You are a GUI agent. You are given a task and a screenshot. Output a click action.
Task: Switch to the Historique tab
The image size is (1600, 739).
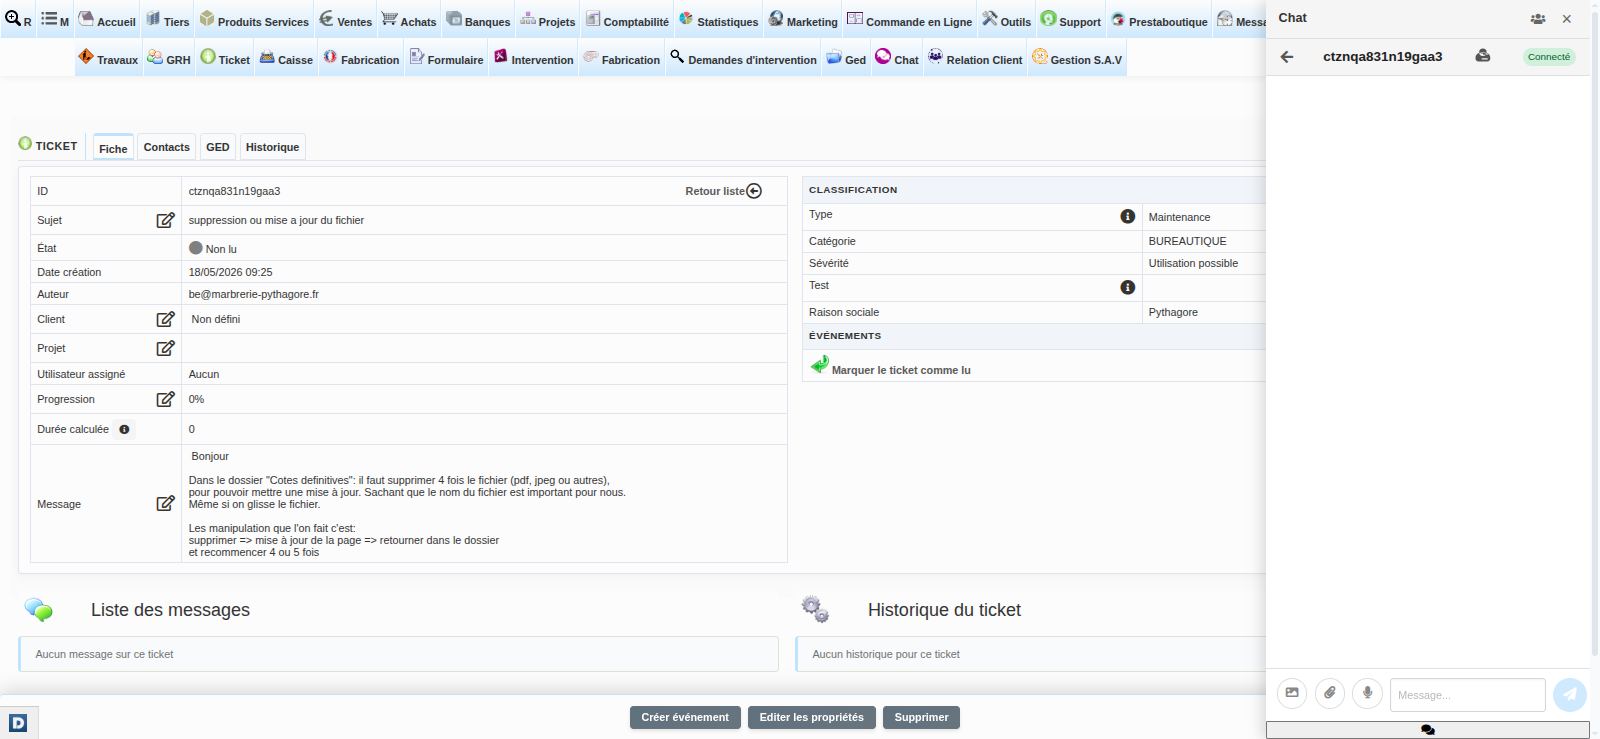272,147
